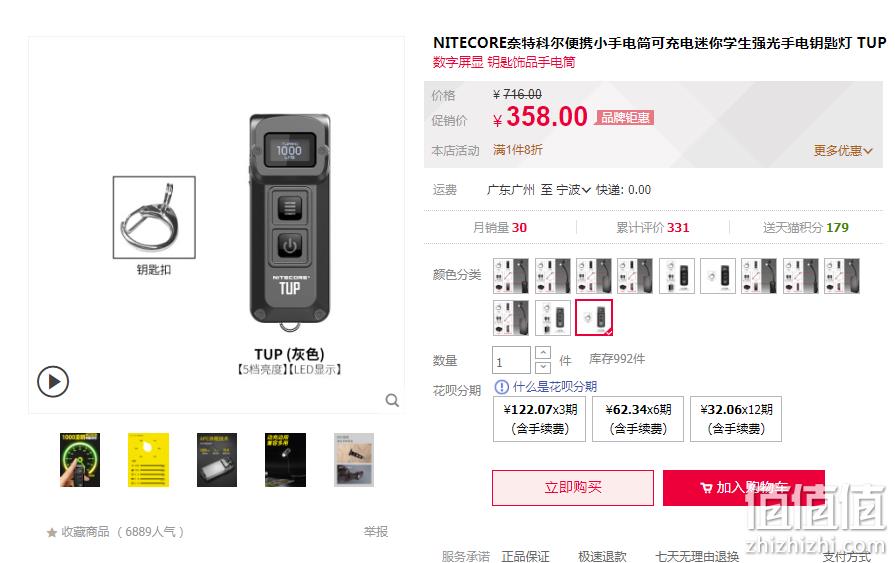Increase quantity with the up arrow
The height and width of the screenshot is (563, 895).
tap(543, 352)
